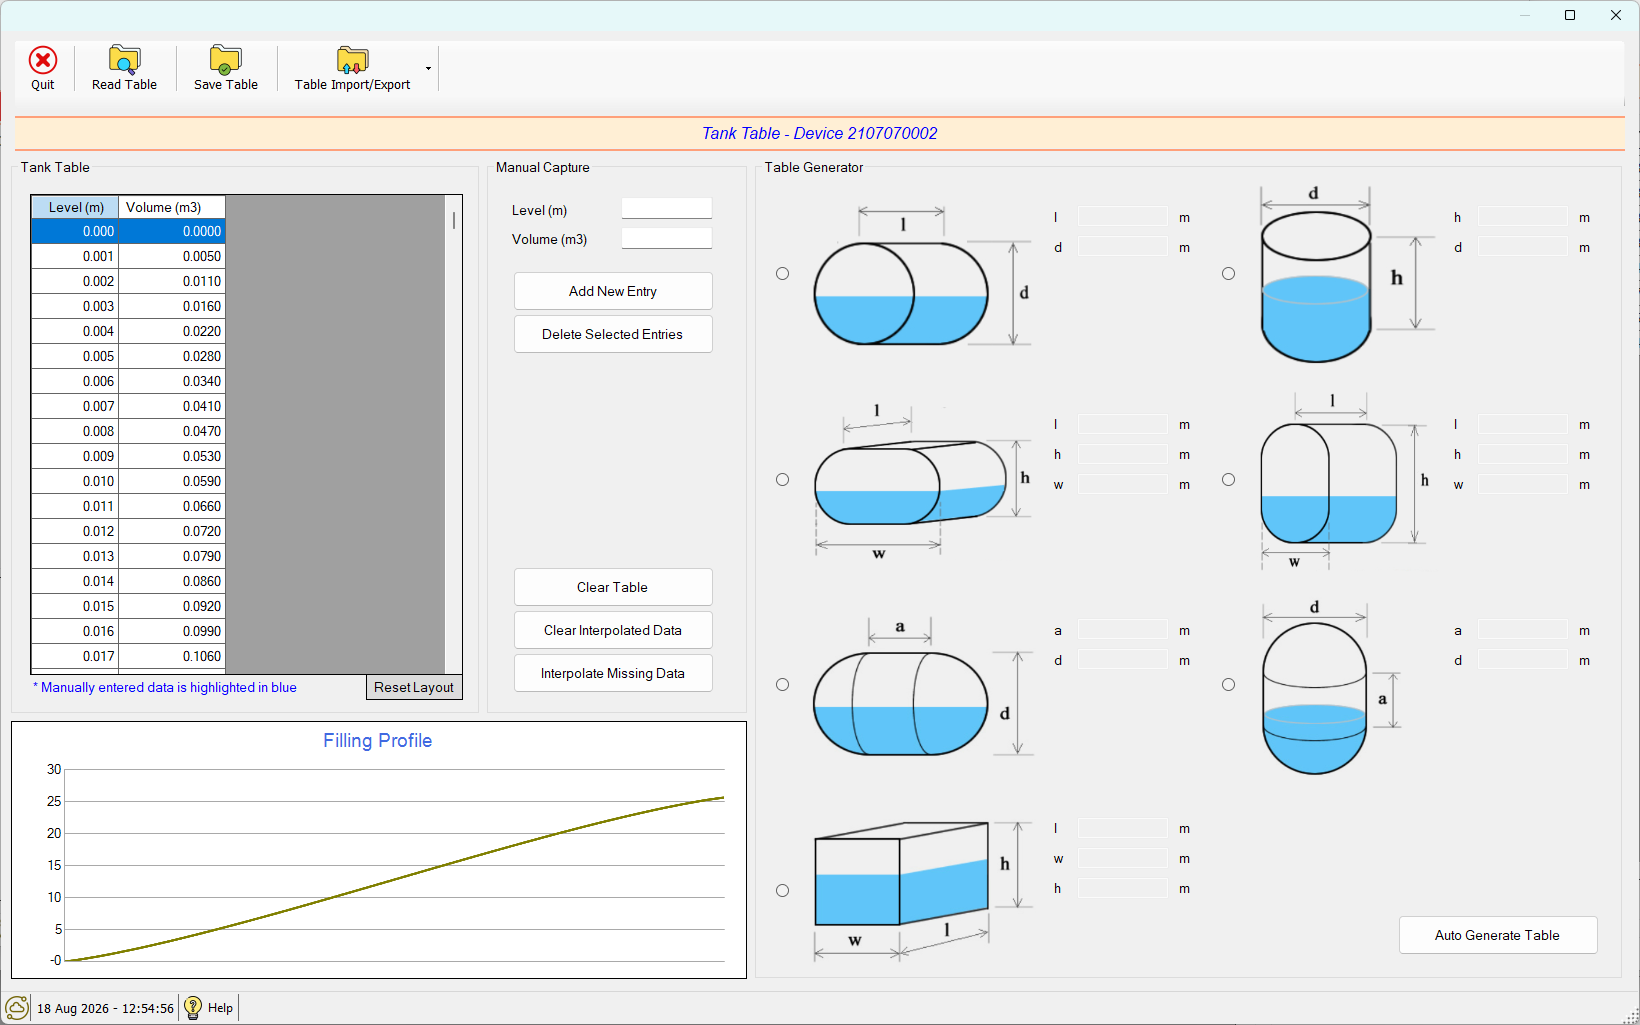
Task: Click the Level (m) input field
Action: 667,209
